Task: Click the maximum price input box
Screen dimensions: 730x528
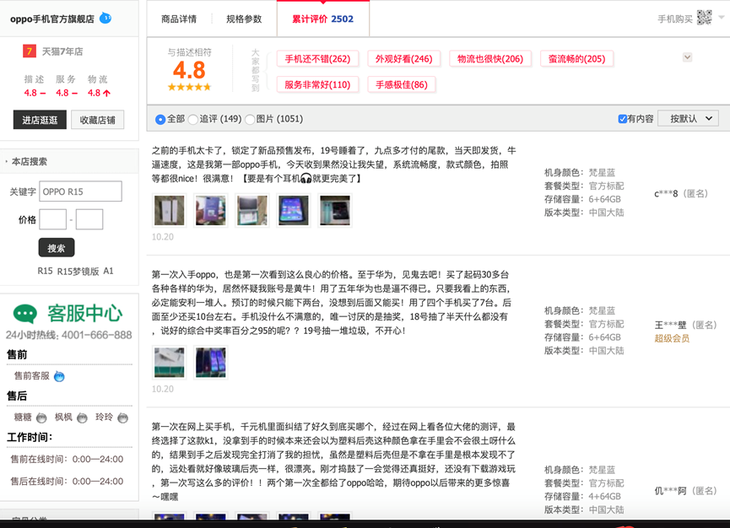Action: tap(89, 219)
